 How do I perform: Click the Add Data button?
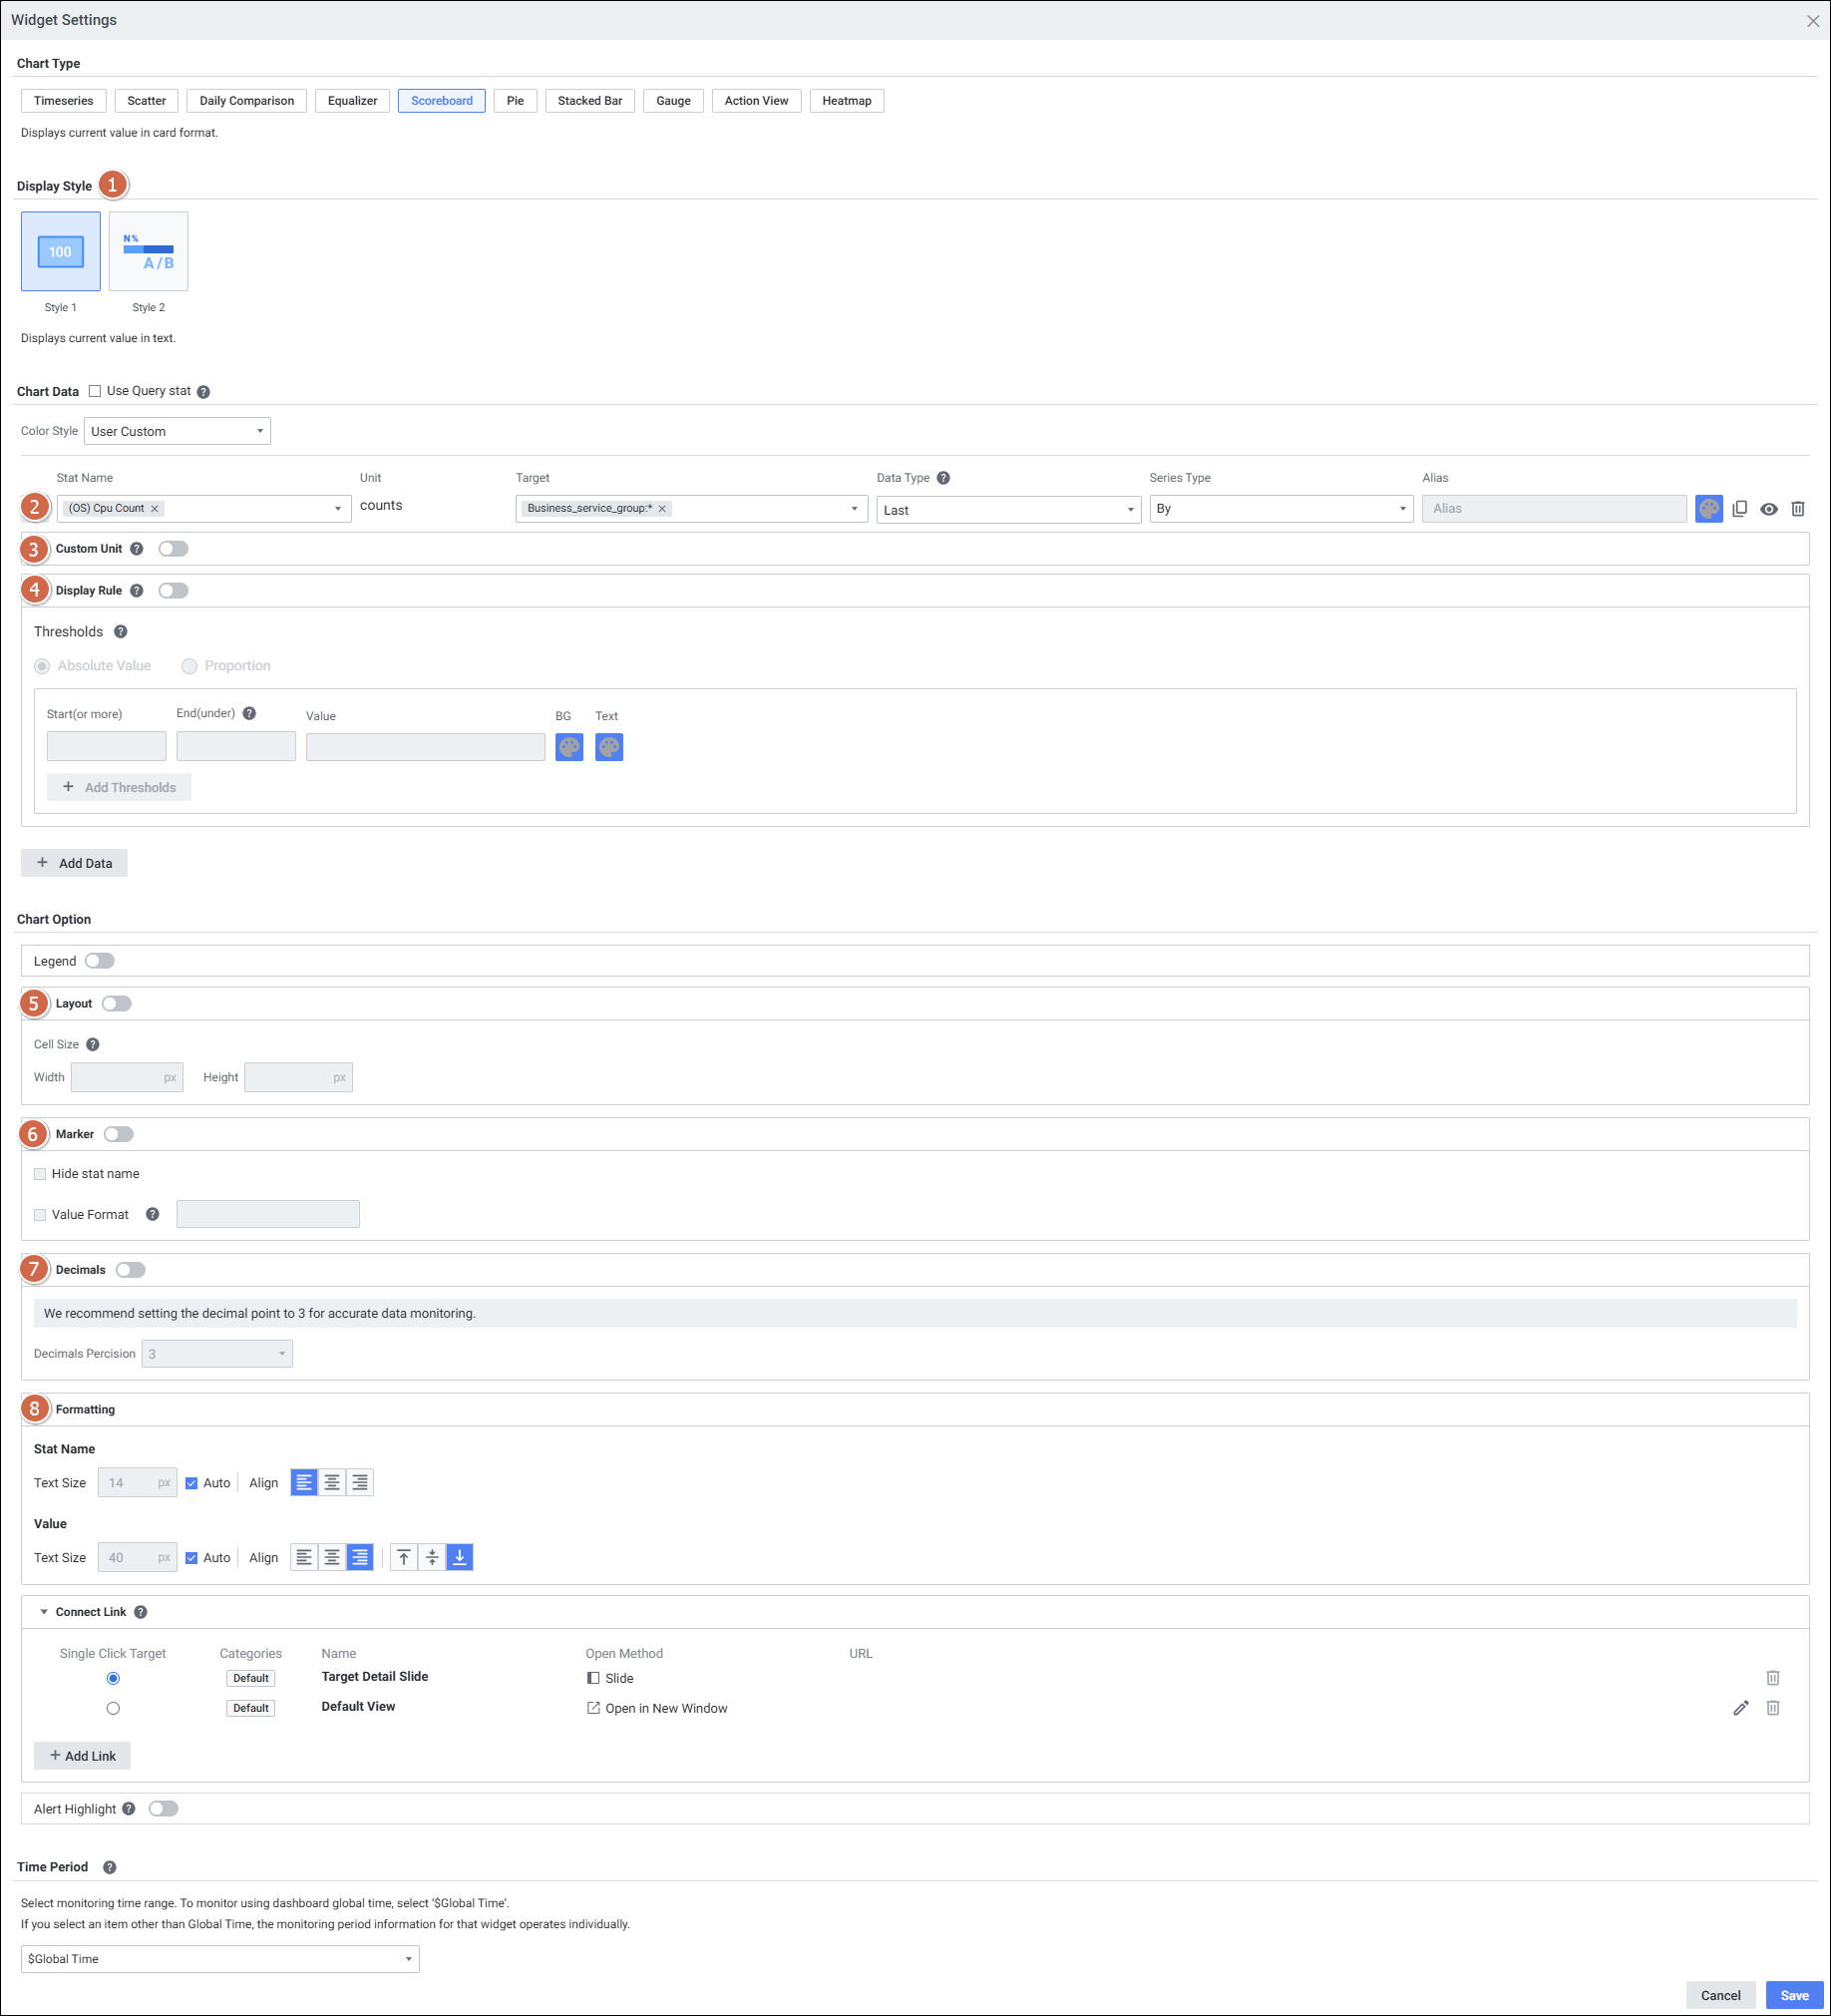[x=75, y=863]
